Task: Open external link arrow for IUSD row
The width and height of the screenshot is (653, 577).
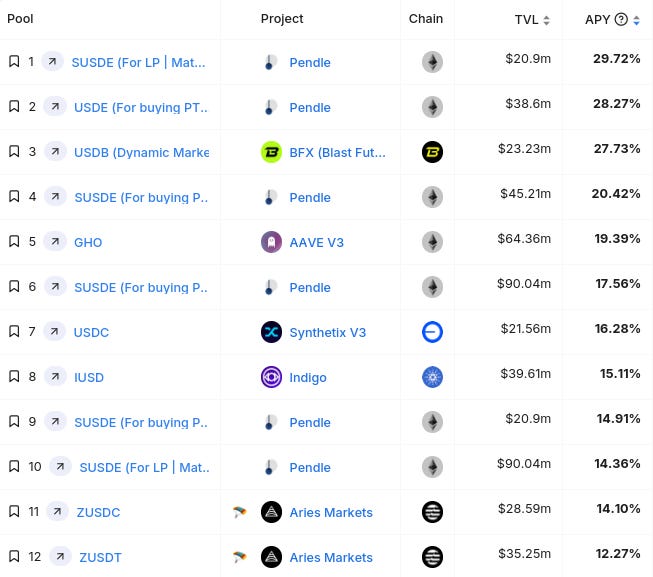Action: pyautogui.click(x=55, y=376)
